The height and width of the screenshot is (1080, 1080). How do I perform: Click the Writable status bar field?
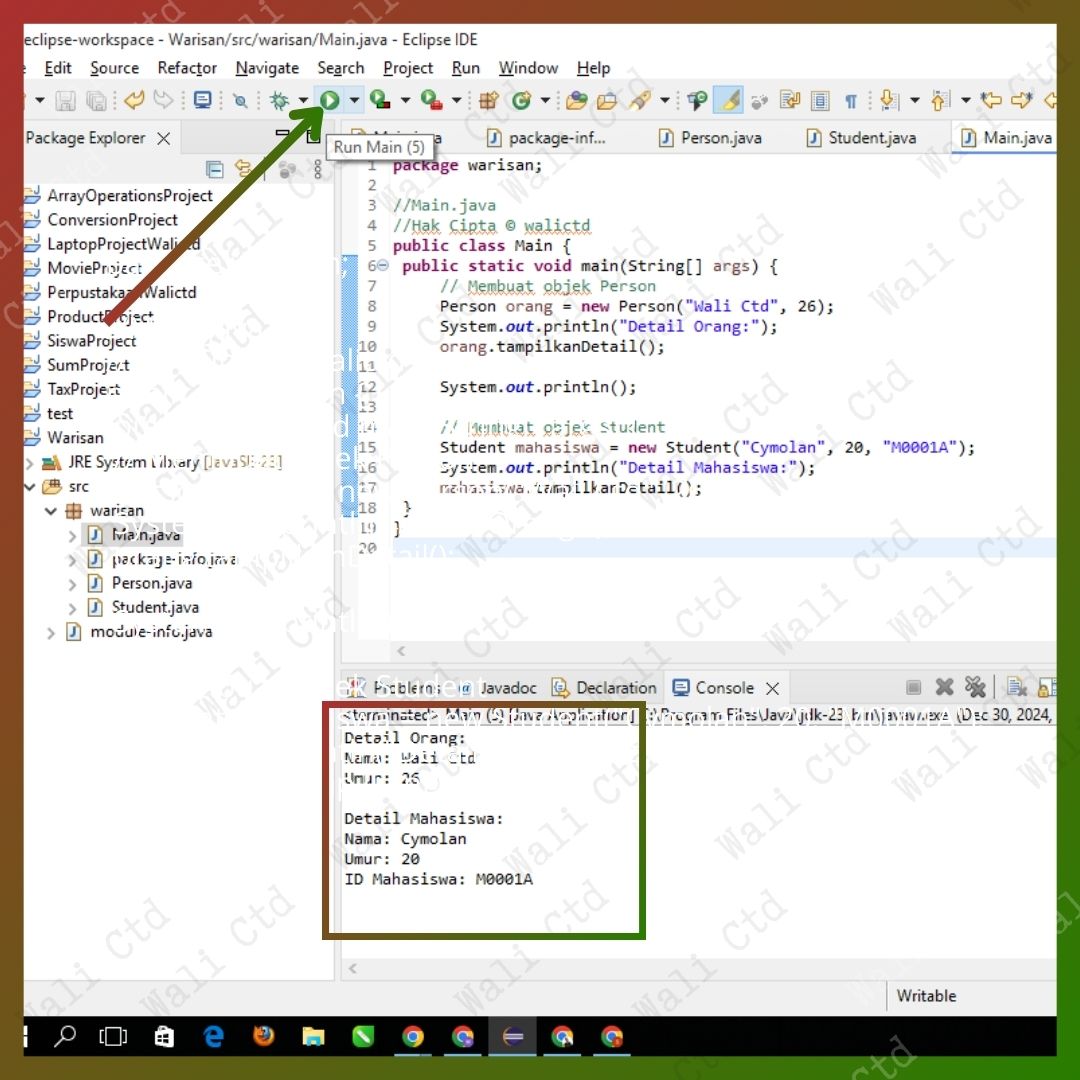926,995
